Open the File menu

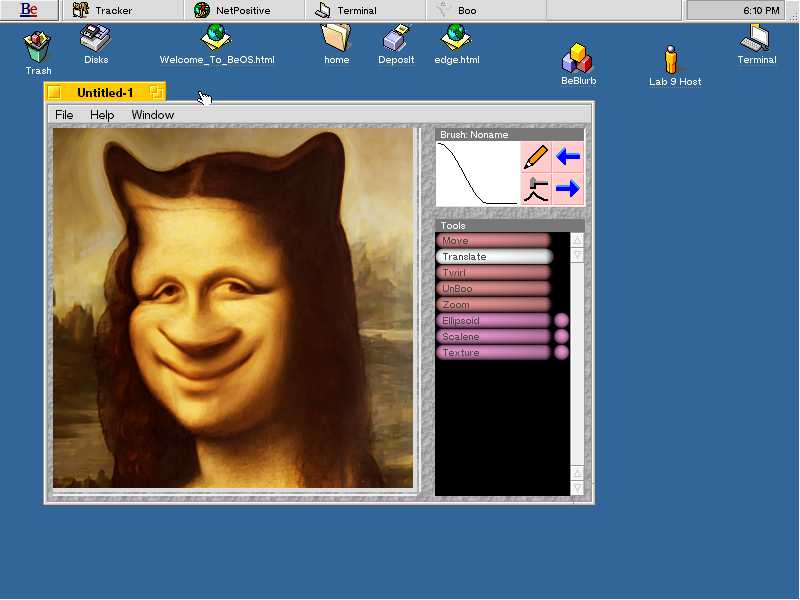[64, 115]
